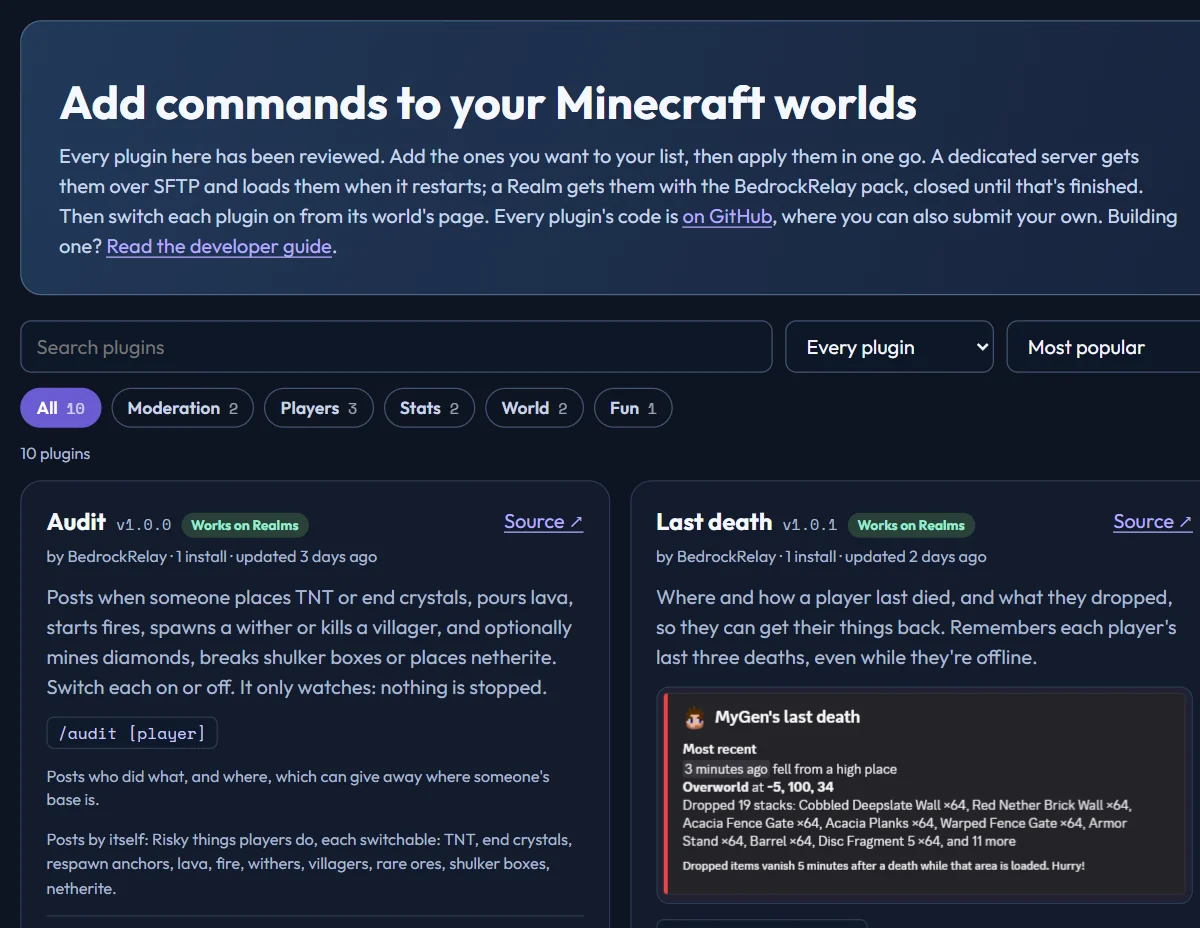Screen dimensions: 1200x928
Task: Select the World filter pill
Action: 534,408
